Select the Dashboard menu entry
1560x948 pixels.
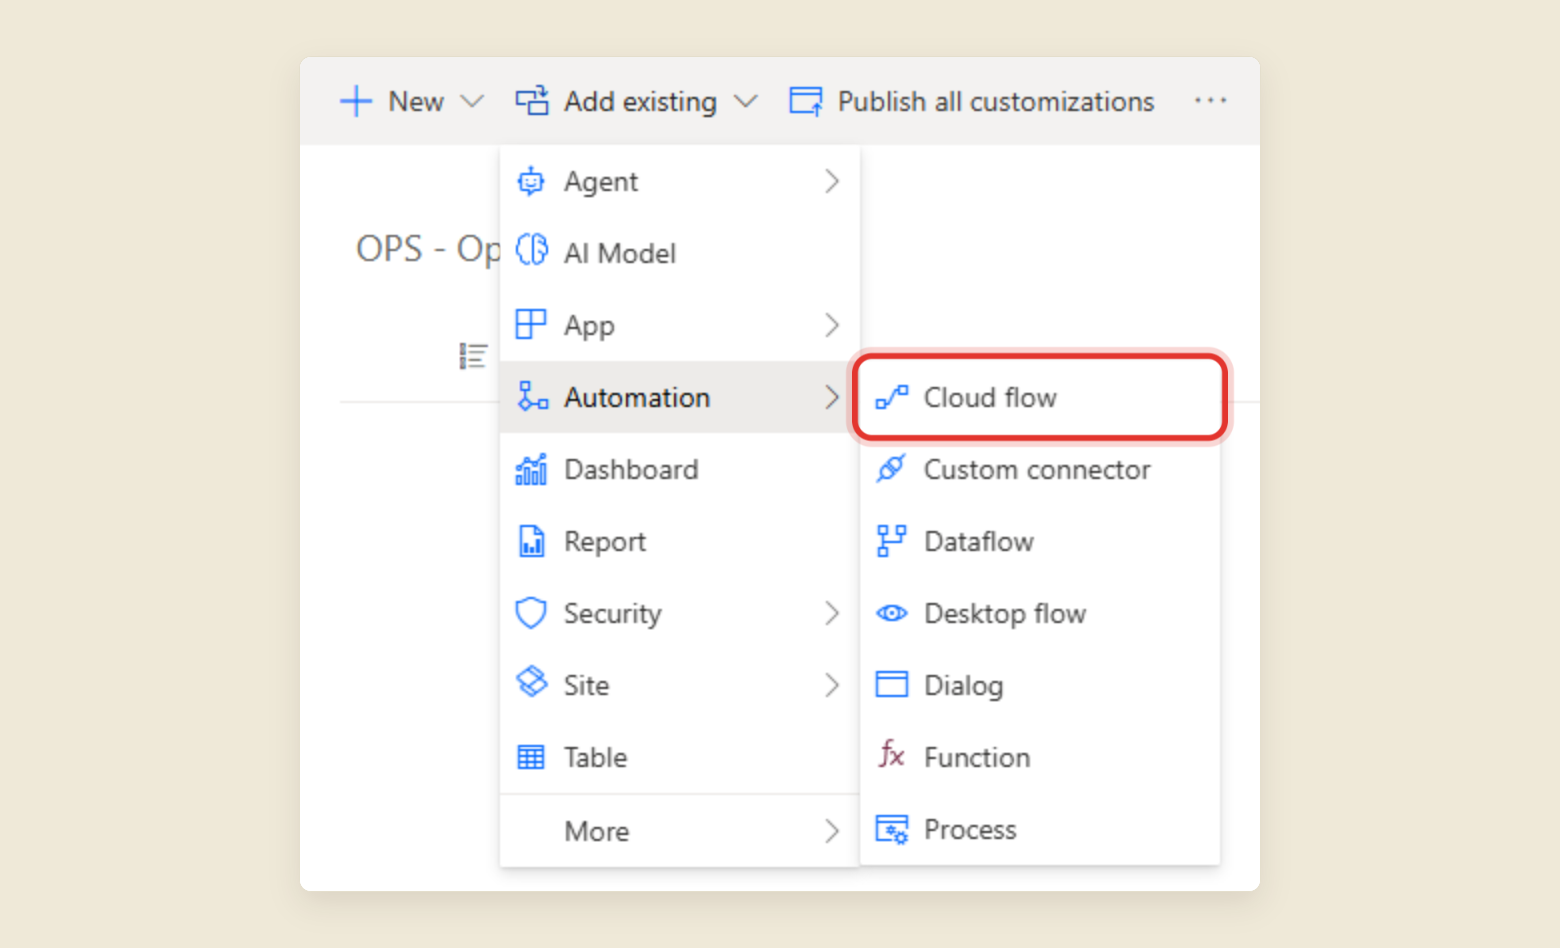[680, 469]
